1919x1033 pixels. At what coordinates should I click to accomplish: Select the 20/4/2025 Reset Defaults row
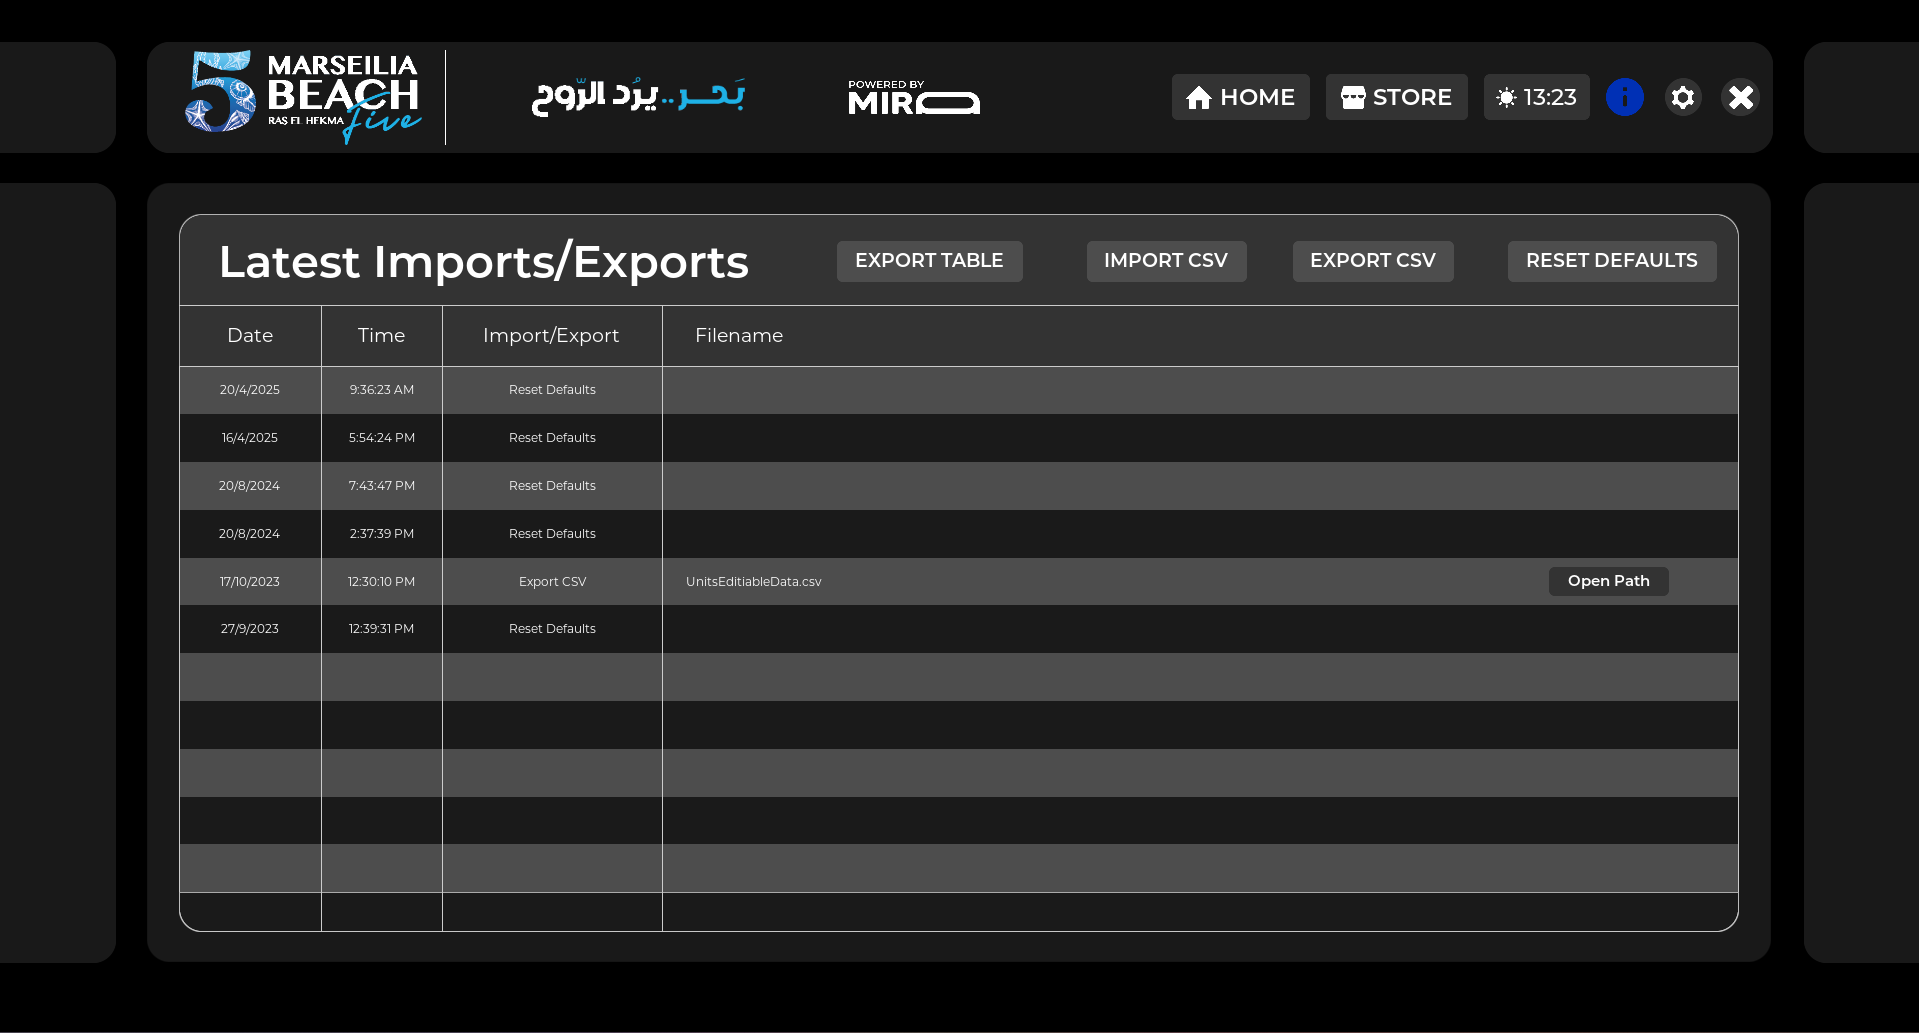tap(552, 390)
